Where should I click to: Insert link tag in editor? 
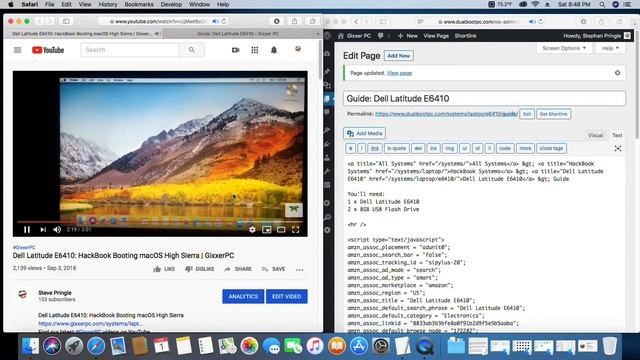pyautogui.click(x=375, y=149)
